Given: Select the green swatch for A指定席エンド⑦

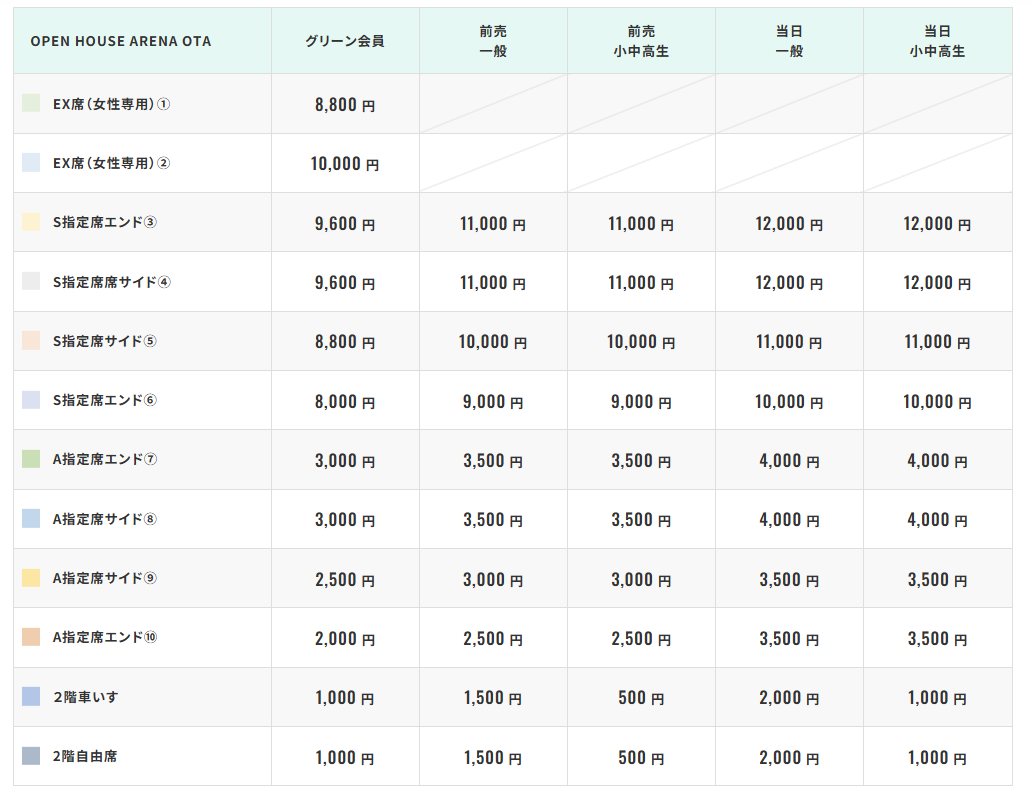Looking at the screenshot, I should [x=31, y=460].
